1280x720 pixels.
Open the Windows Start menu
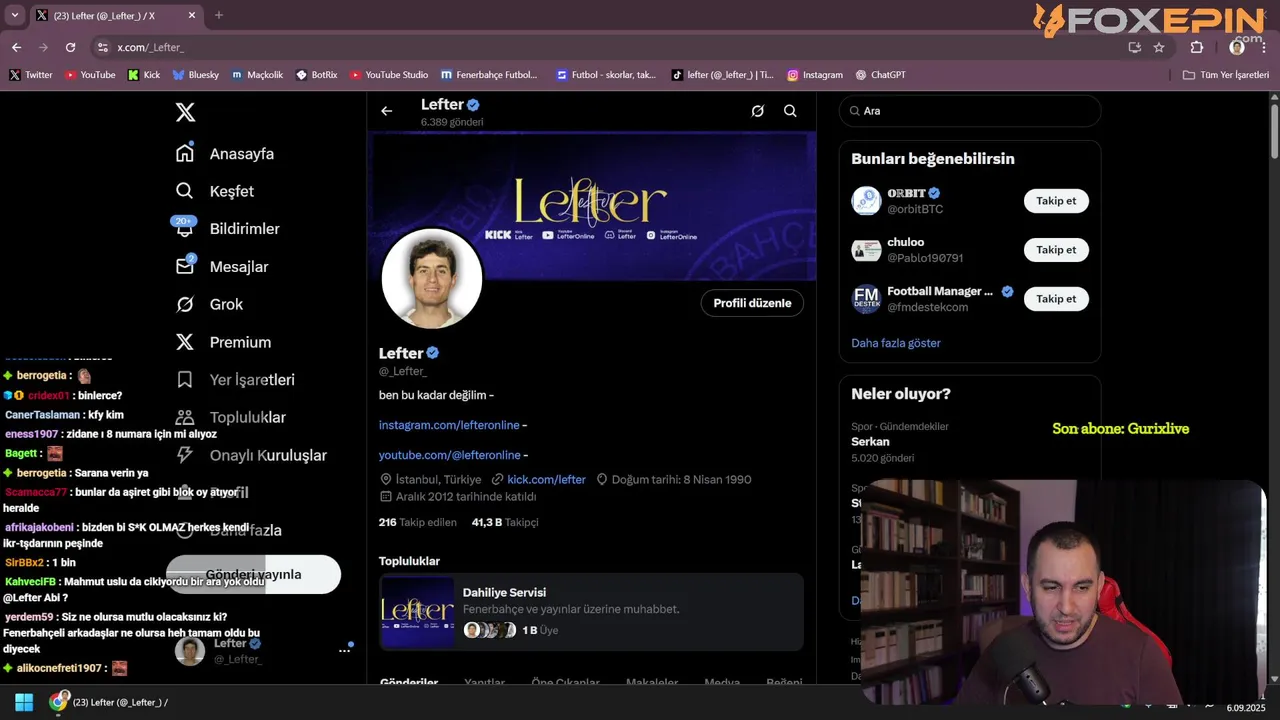tap(24, 702)
